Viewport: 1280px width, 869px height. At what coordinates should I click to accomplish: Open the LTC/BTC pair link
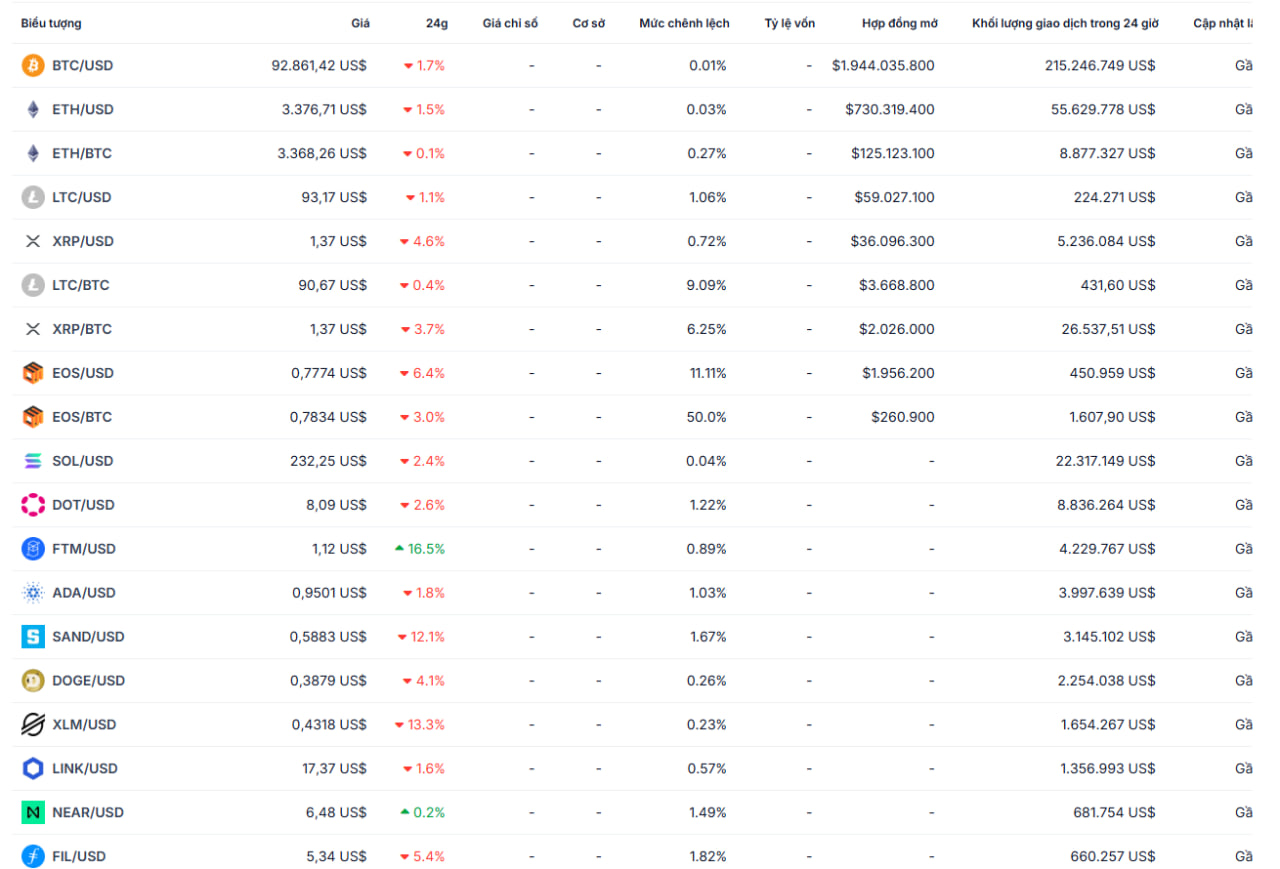pyautogui.click(x=81, y=286)
